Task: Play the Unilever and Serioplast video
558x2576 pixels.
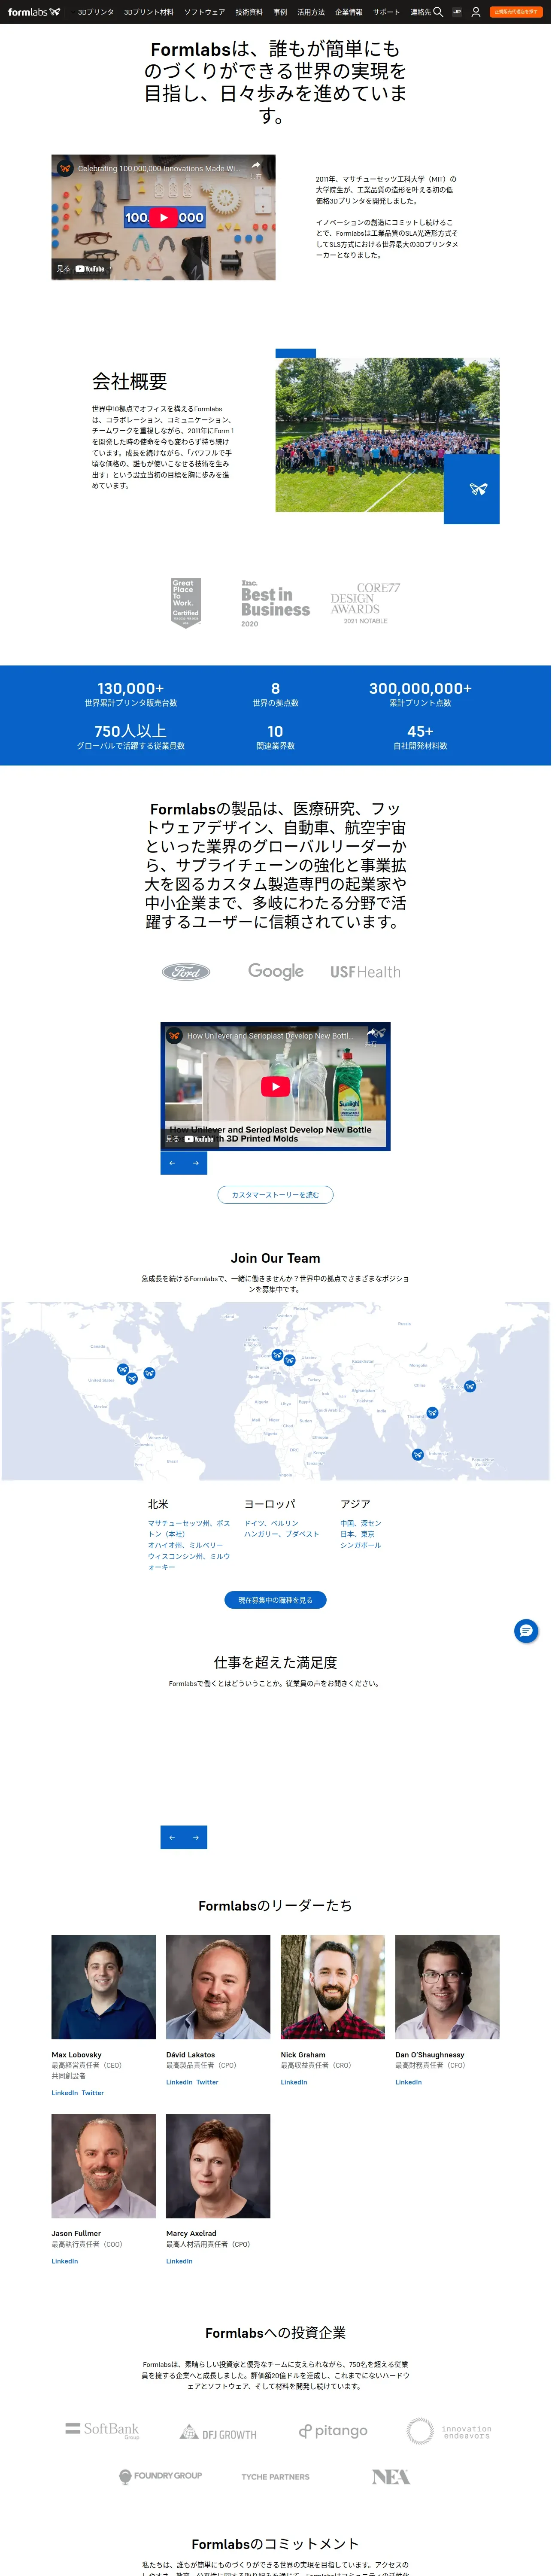Action: tap(275, 1087)
